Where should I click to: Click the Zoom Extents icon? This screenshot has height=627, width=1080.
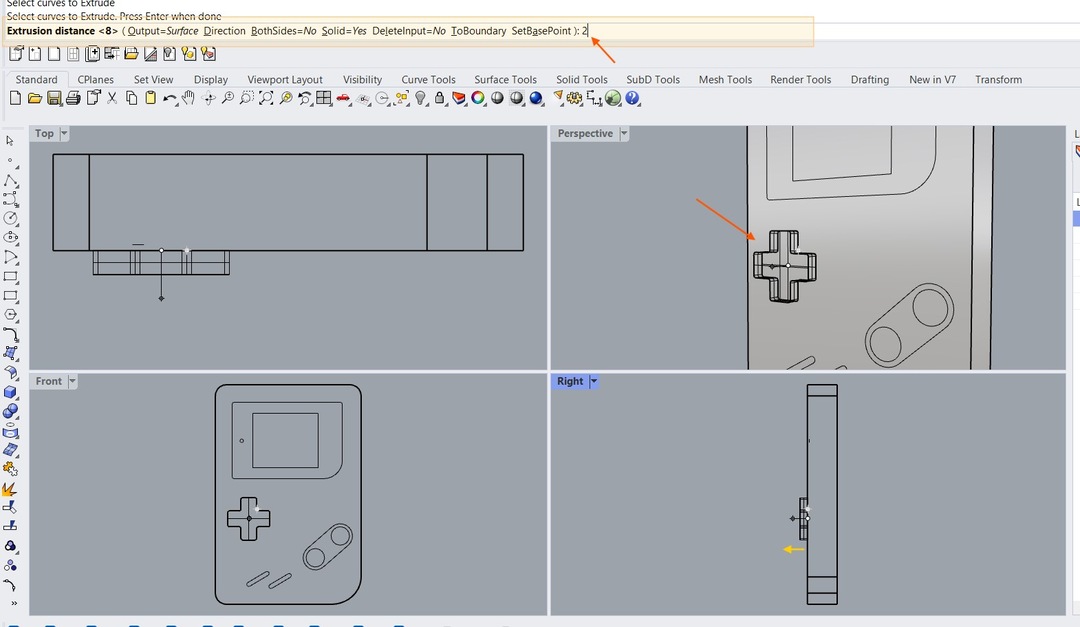(x=266, y=99)
